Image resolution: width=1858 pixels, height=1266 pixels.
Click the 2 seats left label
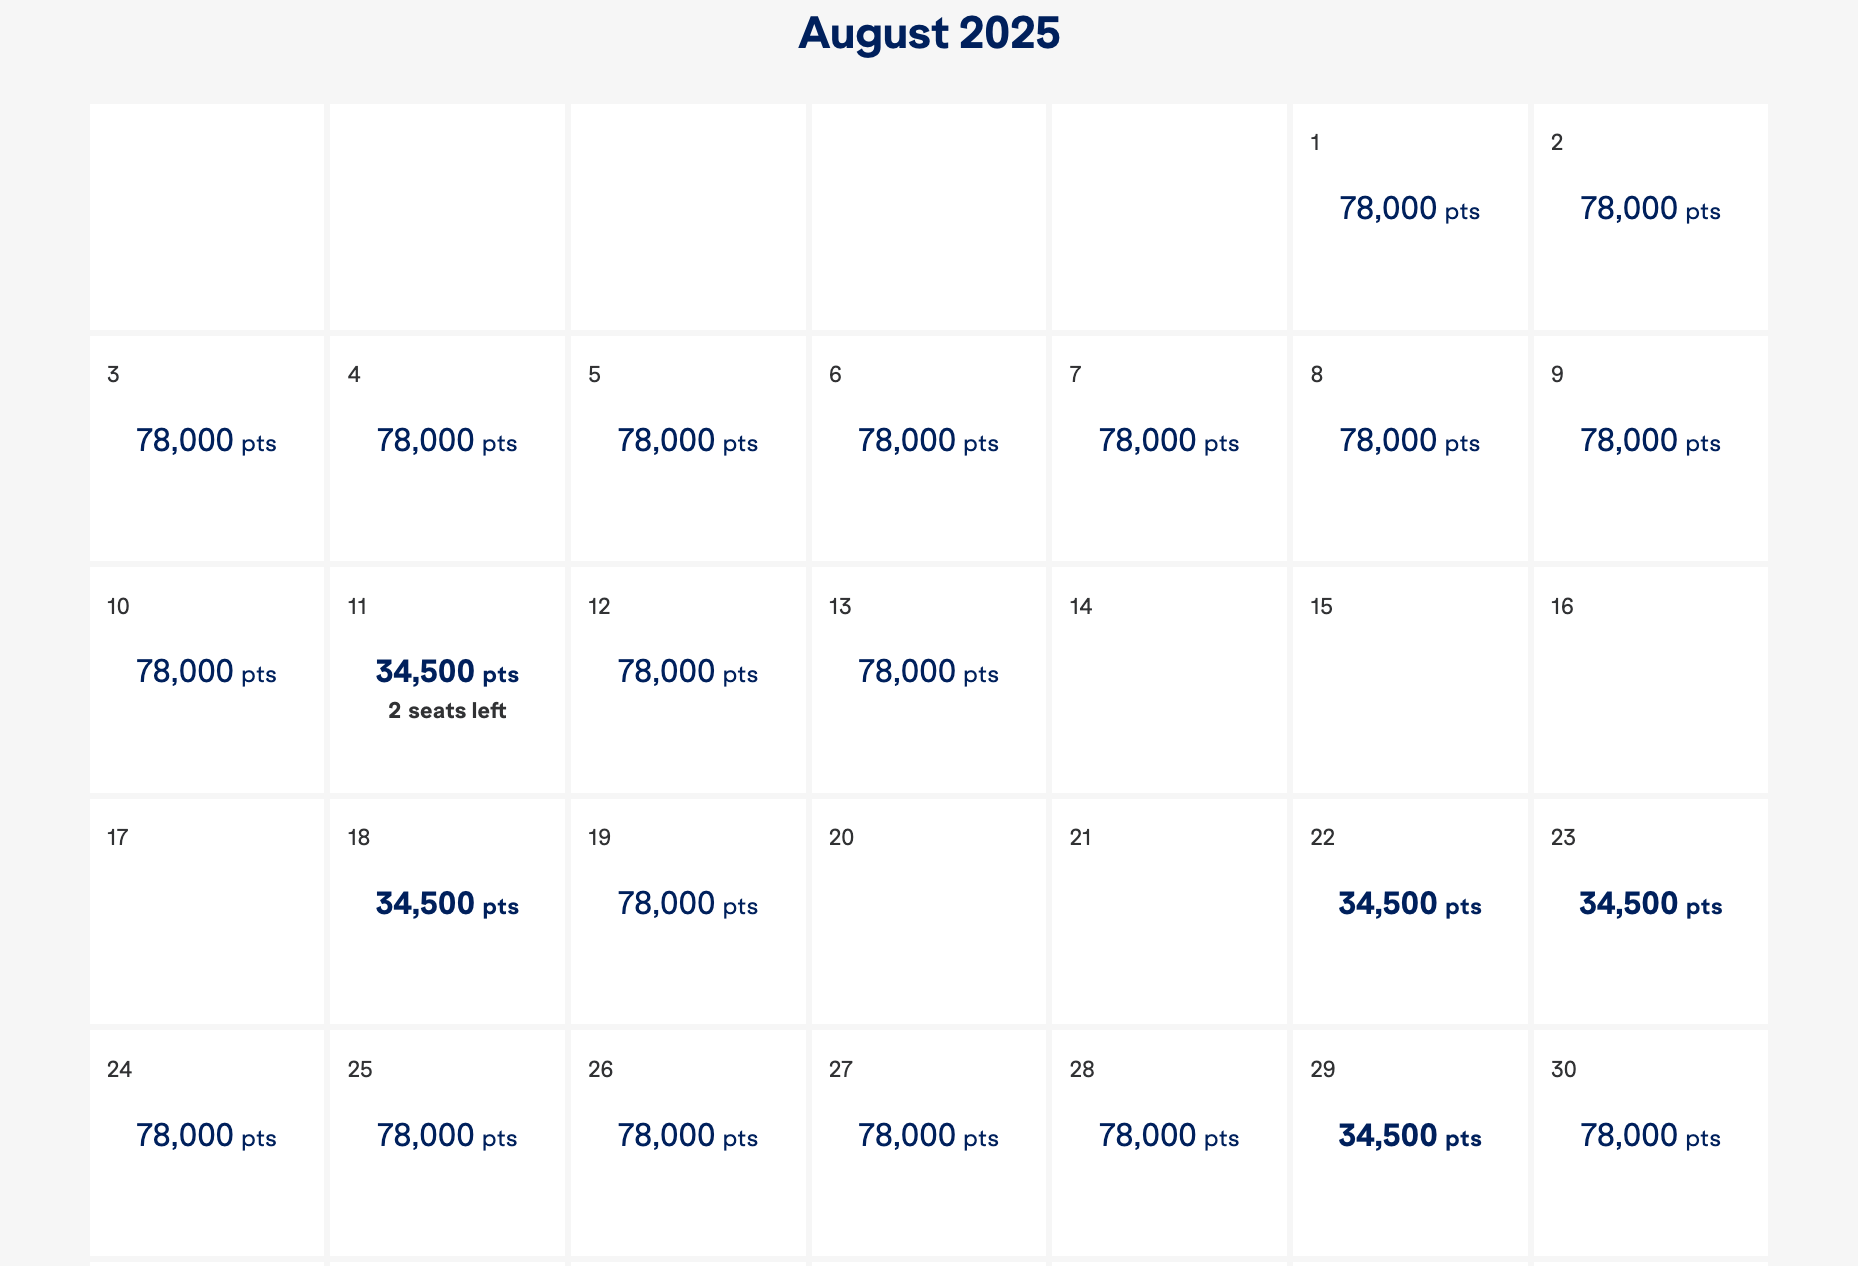[x=446, y=710]
